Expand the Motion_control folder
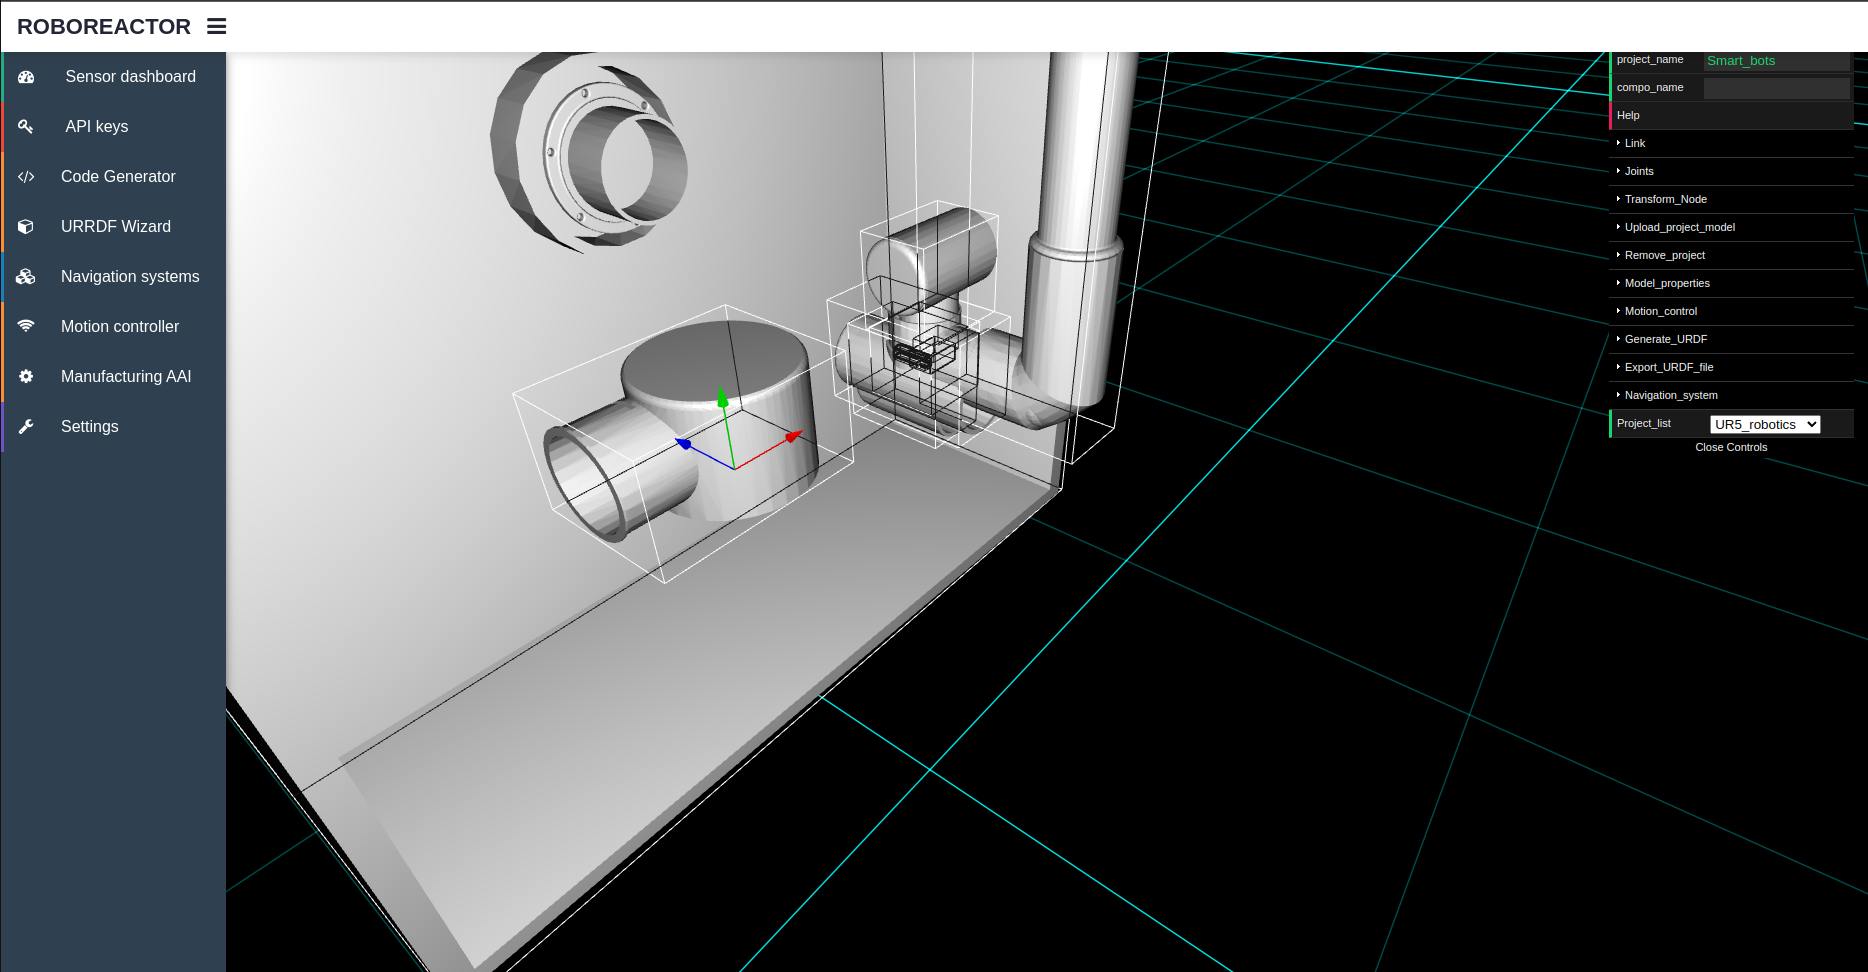The image size is (1868, 972). click(1731, 312)
